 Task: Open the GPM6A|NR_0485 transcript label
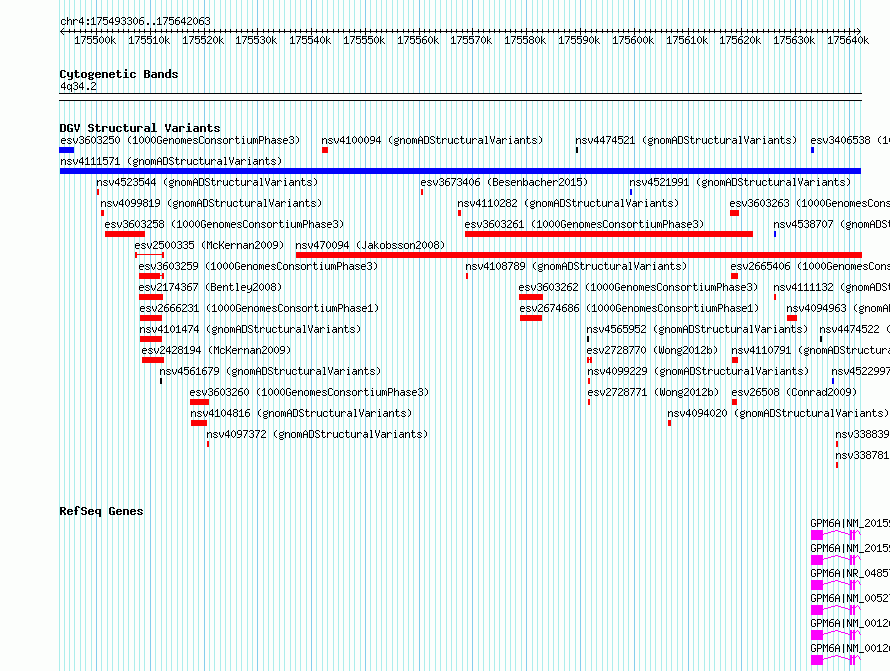click(850, 573)
